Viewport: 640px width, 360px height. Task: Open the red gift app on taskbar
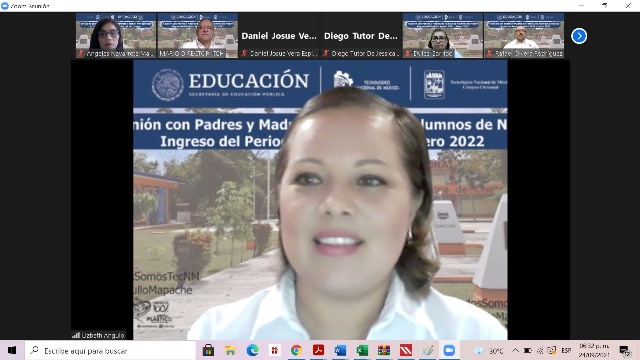[274, 350]
